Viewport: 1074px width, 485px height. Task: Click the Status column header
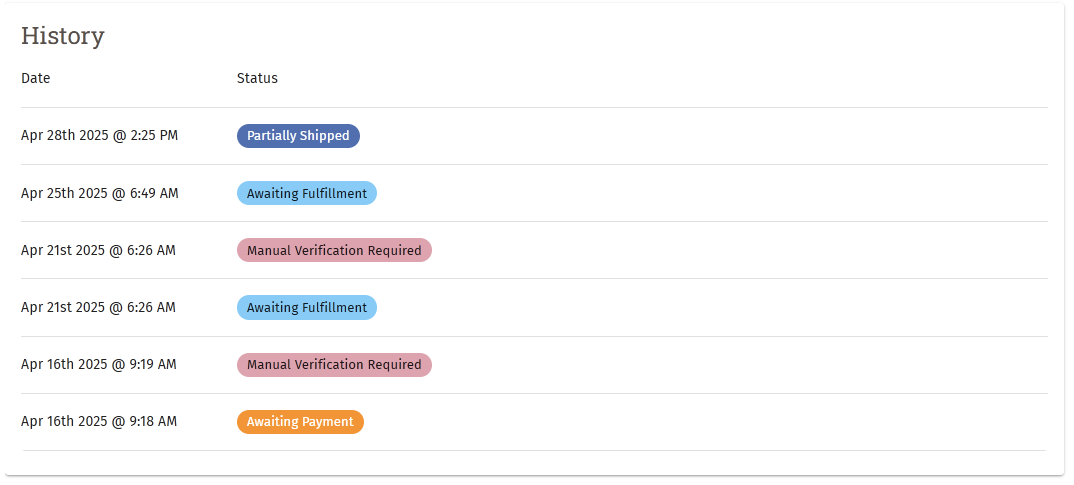pos(257,78)
